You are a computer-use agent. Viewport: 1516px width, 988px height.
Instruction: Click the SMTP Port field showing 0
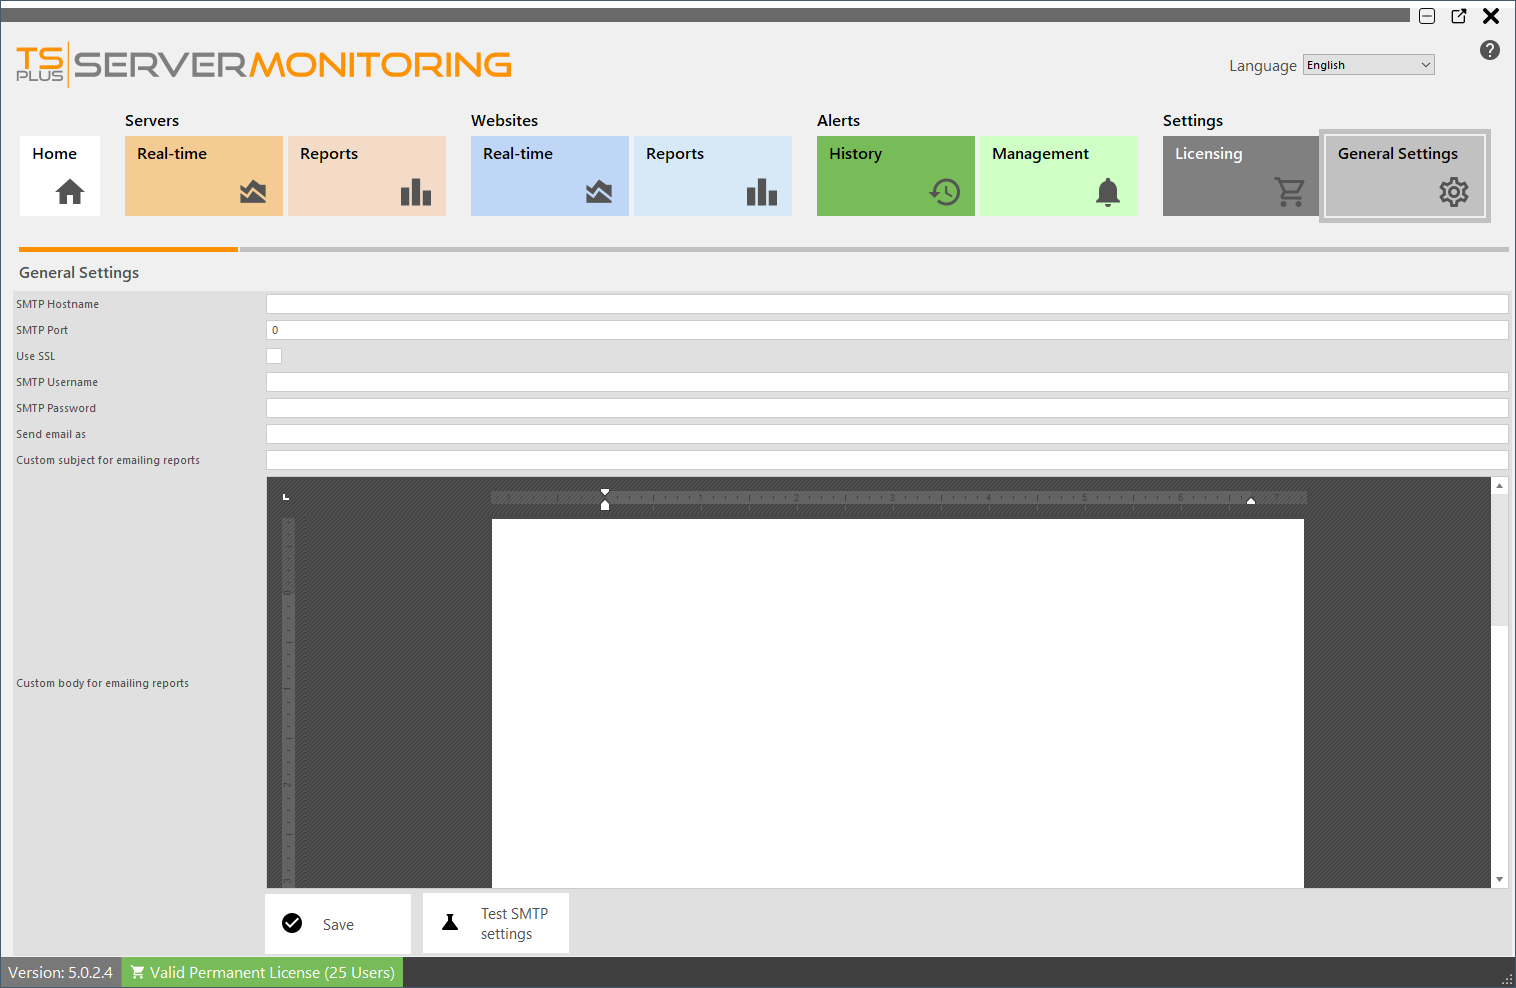pos(886,329)
